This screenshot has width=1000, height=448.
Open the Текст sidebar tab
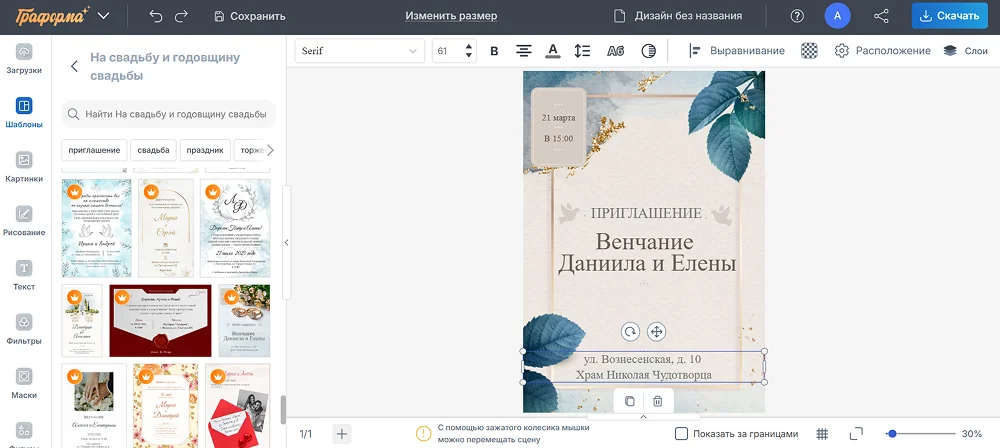pyautogui.click(x=24, y=275)
